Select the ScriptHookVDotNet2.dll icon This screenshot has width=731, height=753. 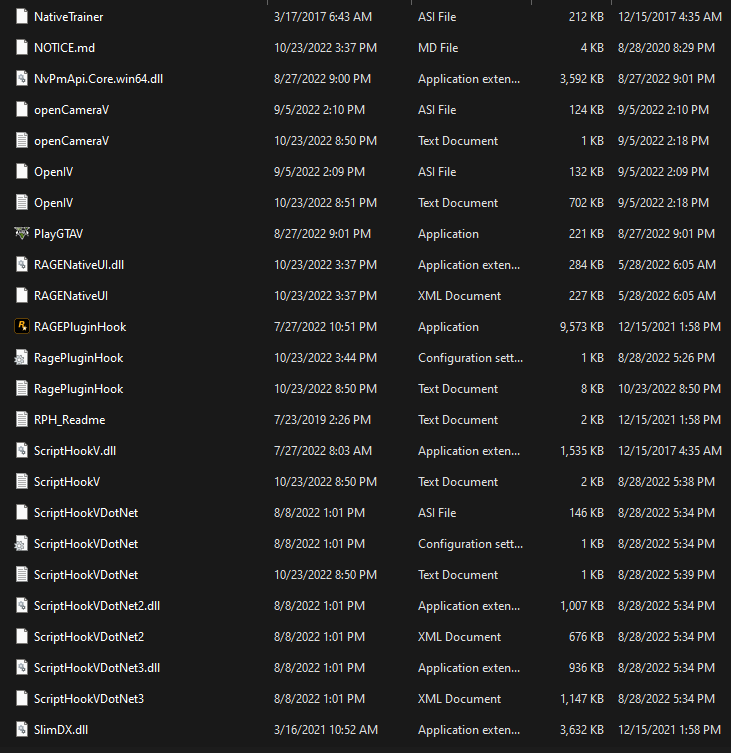pos(22,605)
